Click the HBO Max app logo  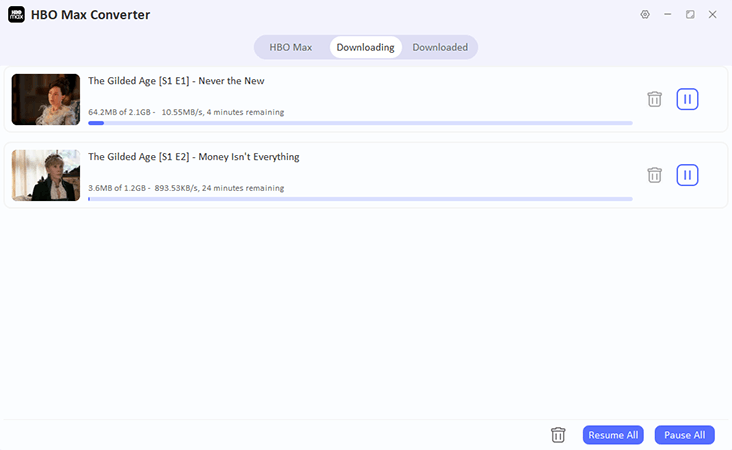tap(16, 14)
